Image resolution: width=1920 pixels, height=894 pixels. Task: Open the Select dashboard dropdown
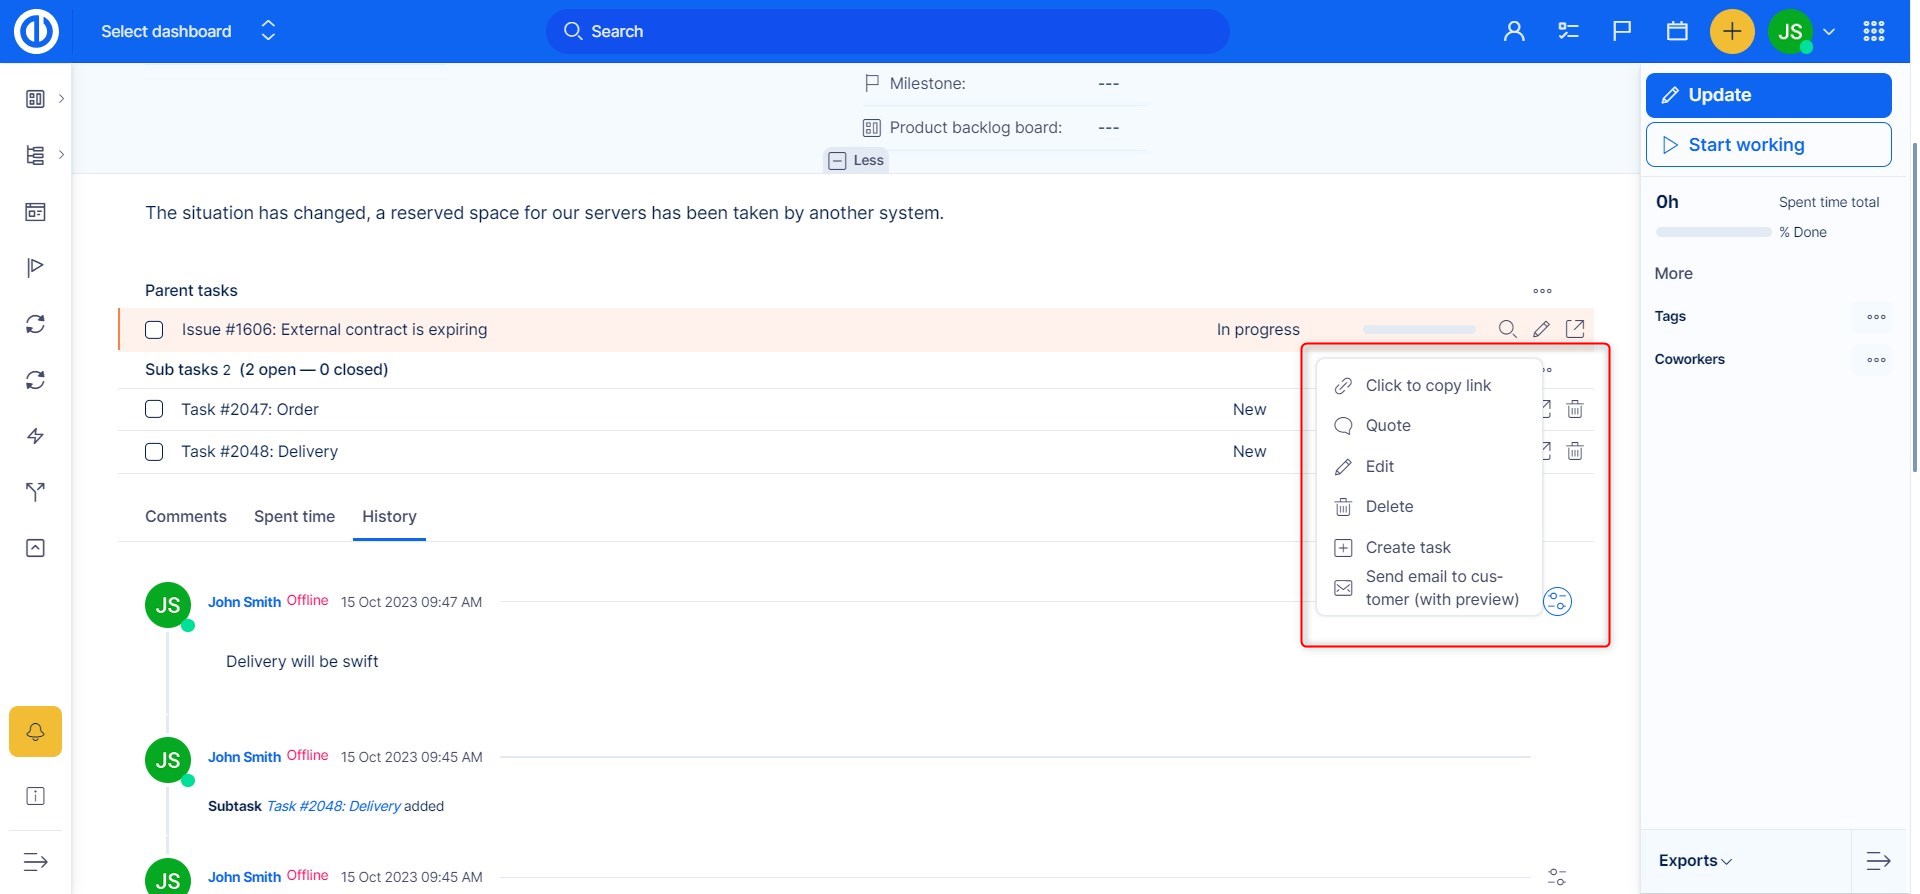(x=187, y=32)
